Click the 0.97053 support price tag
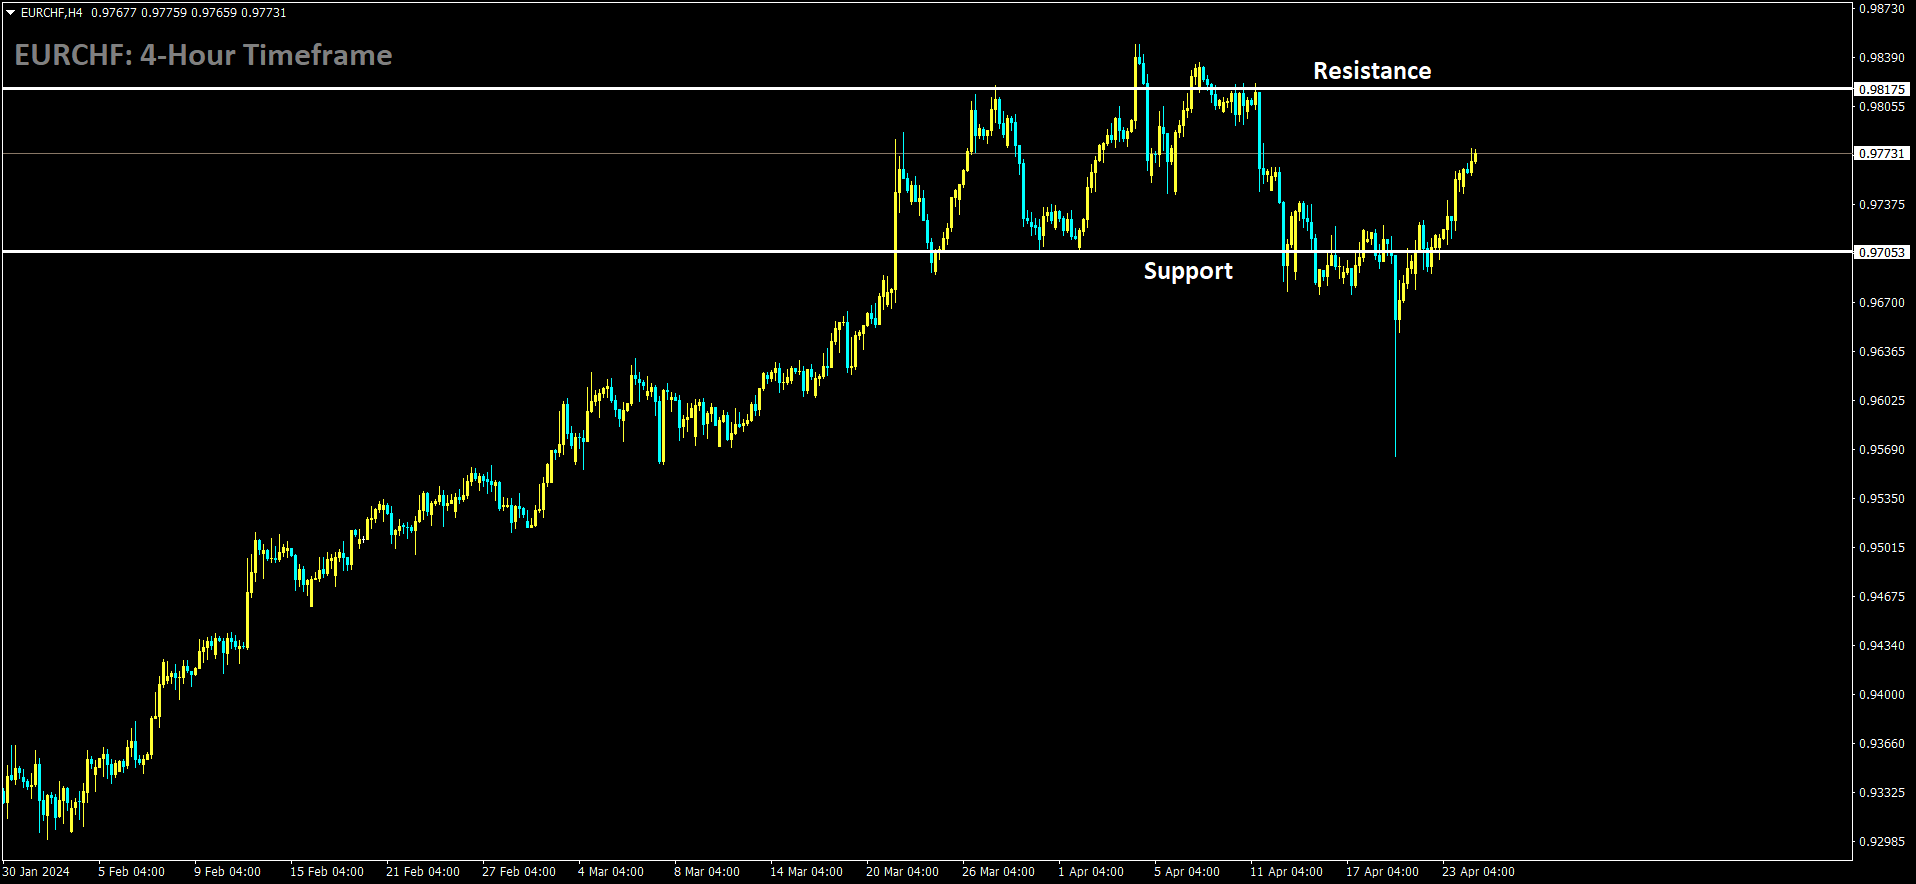Image resolution: width=1916 pixels, height=884 pixels. (x=1882, y=252)
